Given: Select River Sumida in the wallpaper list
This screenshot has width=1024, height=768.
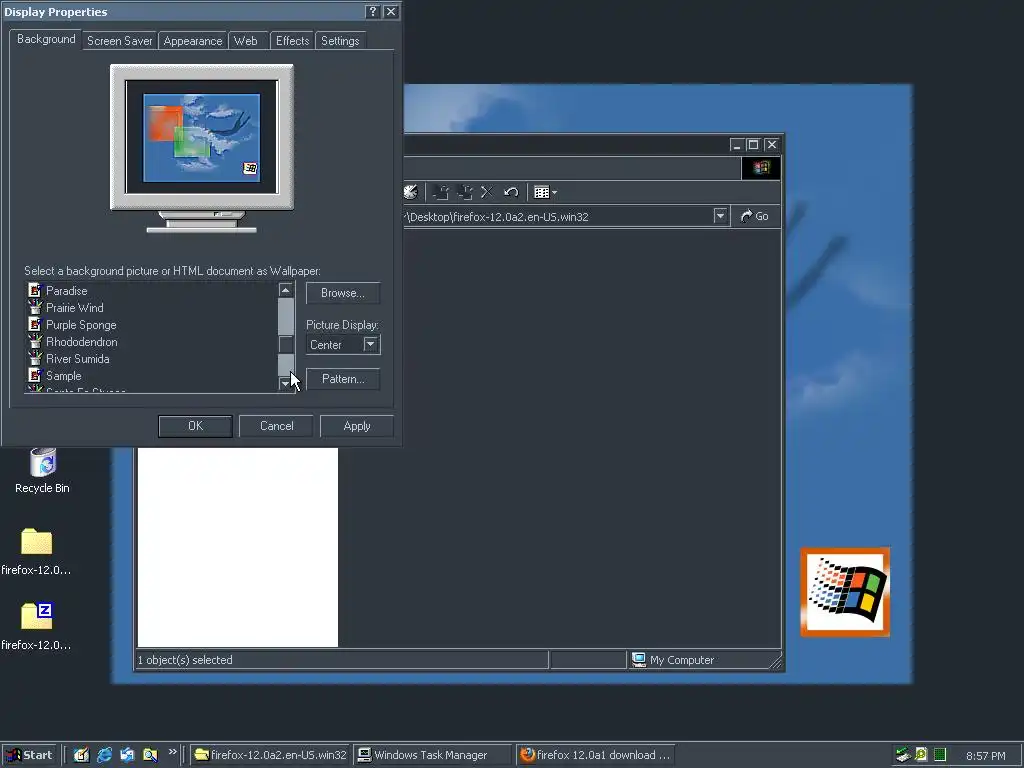Looking at the screenshot, I should click(x=78, y=359).
